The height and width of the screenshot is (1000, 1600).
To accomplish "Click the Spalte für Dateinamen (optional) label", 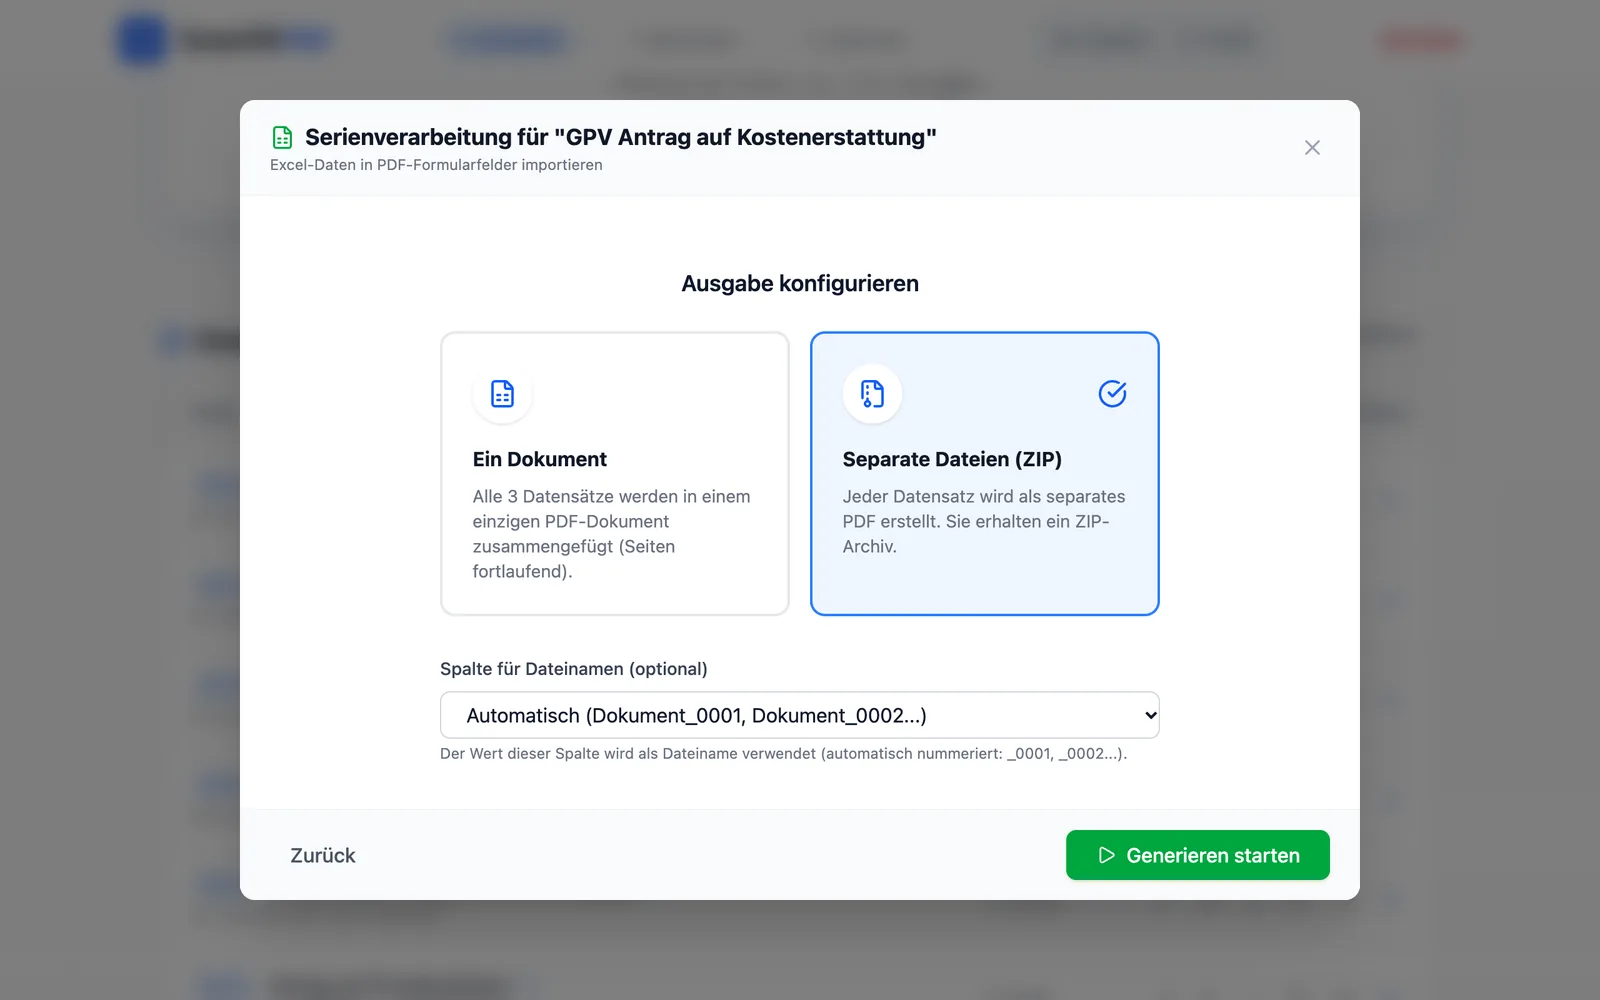I will 574,669.
